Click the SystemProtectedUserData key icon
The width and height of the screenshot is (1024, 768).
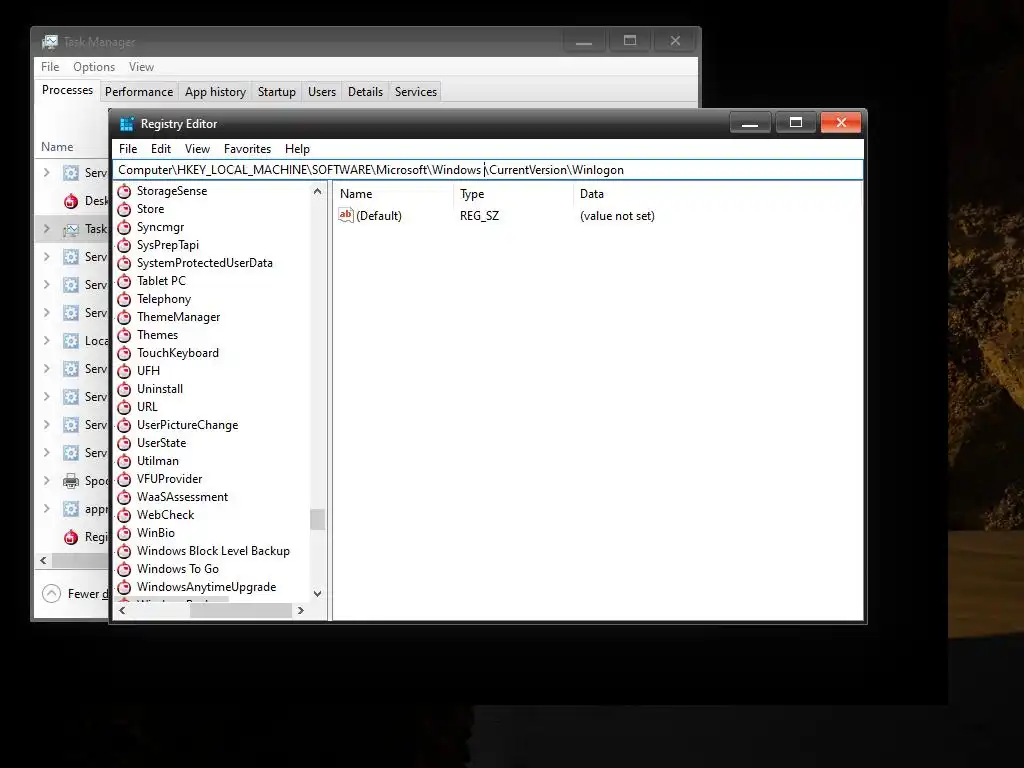pyautogui.click(x=124, y=263)
